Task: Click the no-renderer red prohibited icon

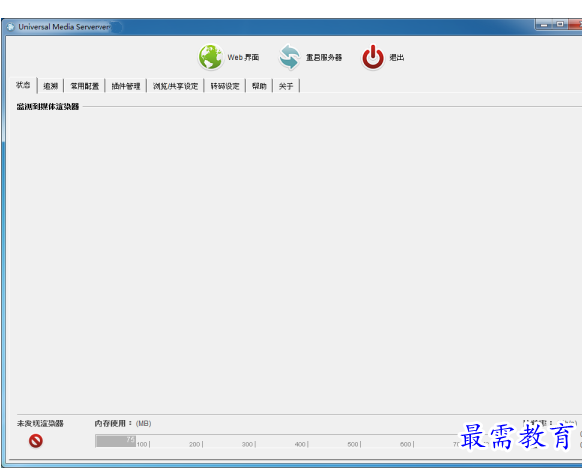Action: (x=36, y=441)
